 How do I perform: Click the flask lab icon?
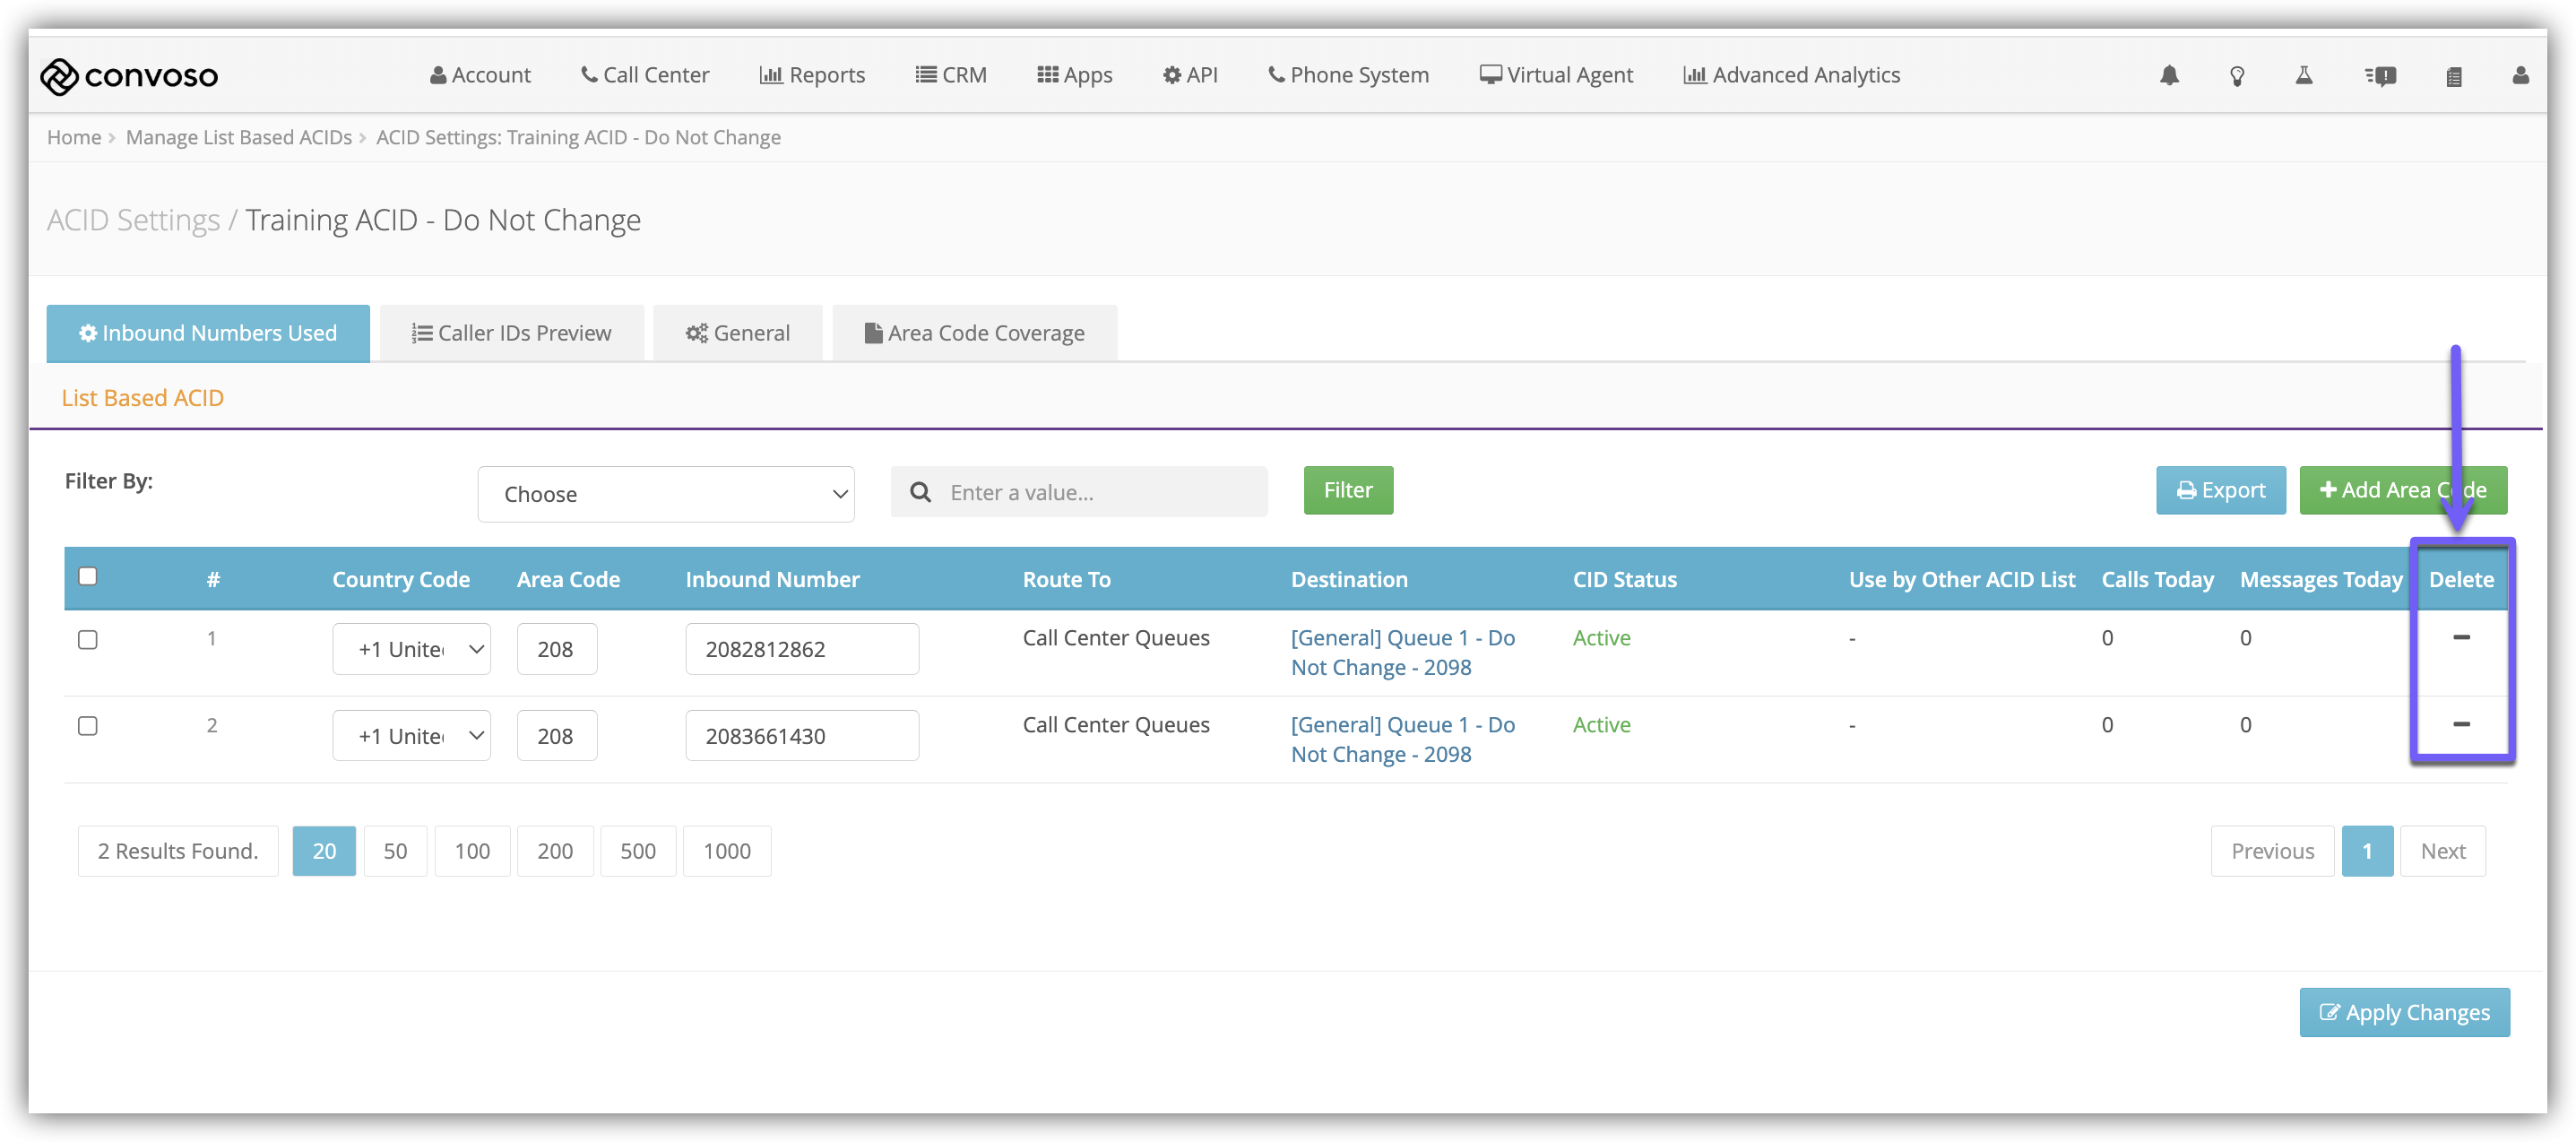click(2304, 76)
